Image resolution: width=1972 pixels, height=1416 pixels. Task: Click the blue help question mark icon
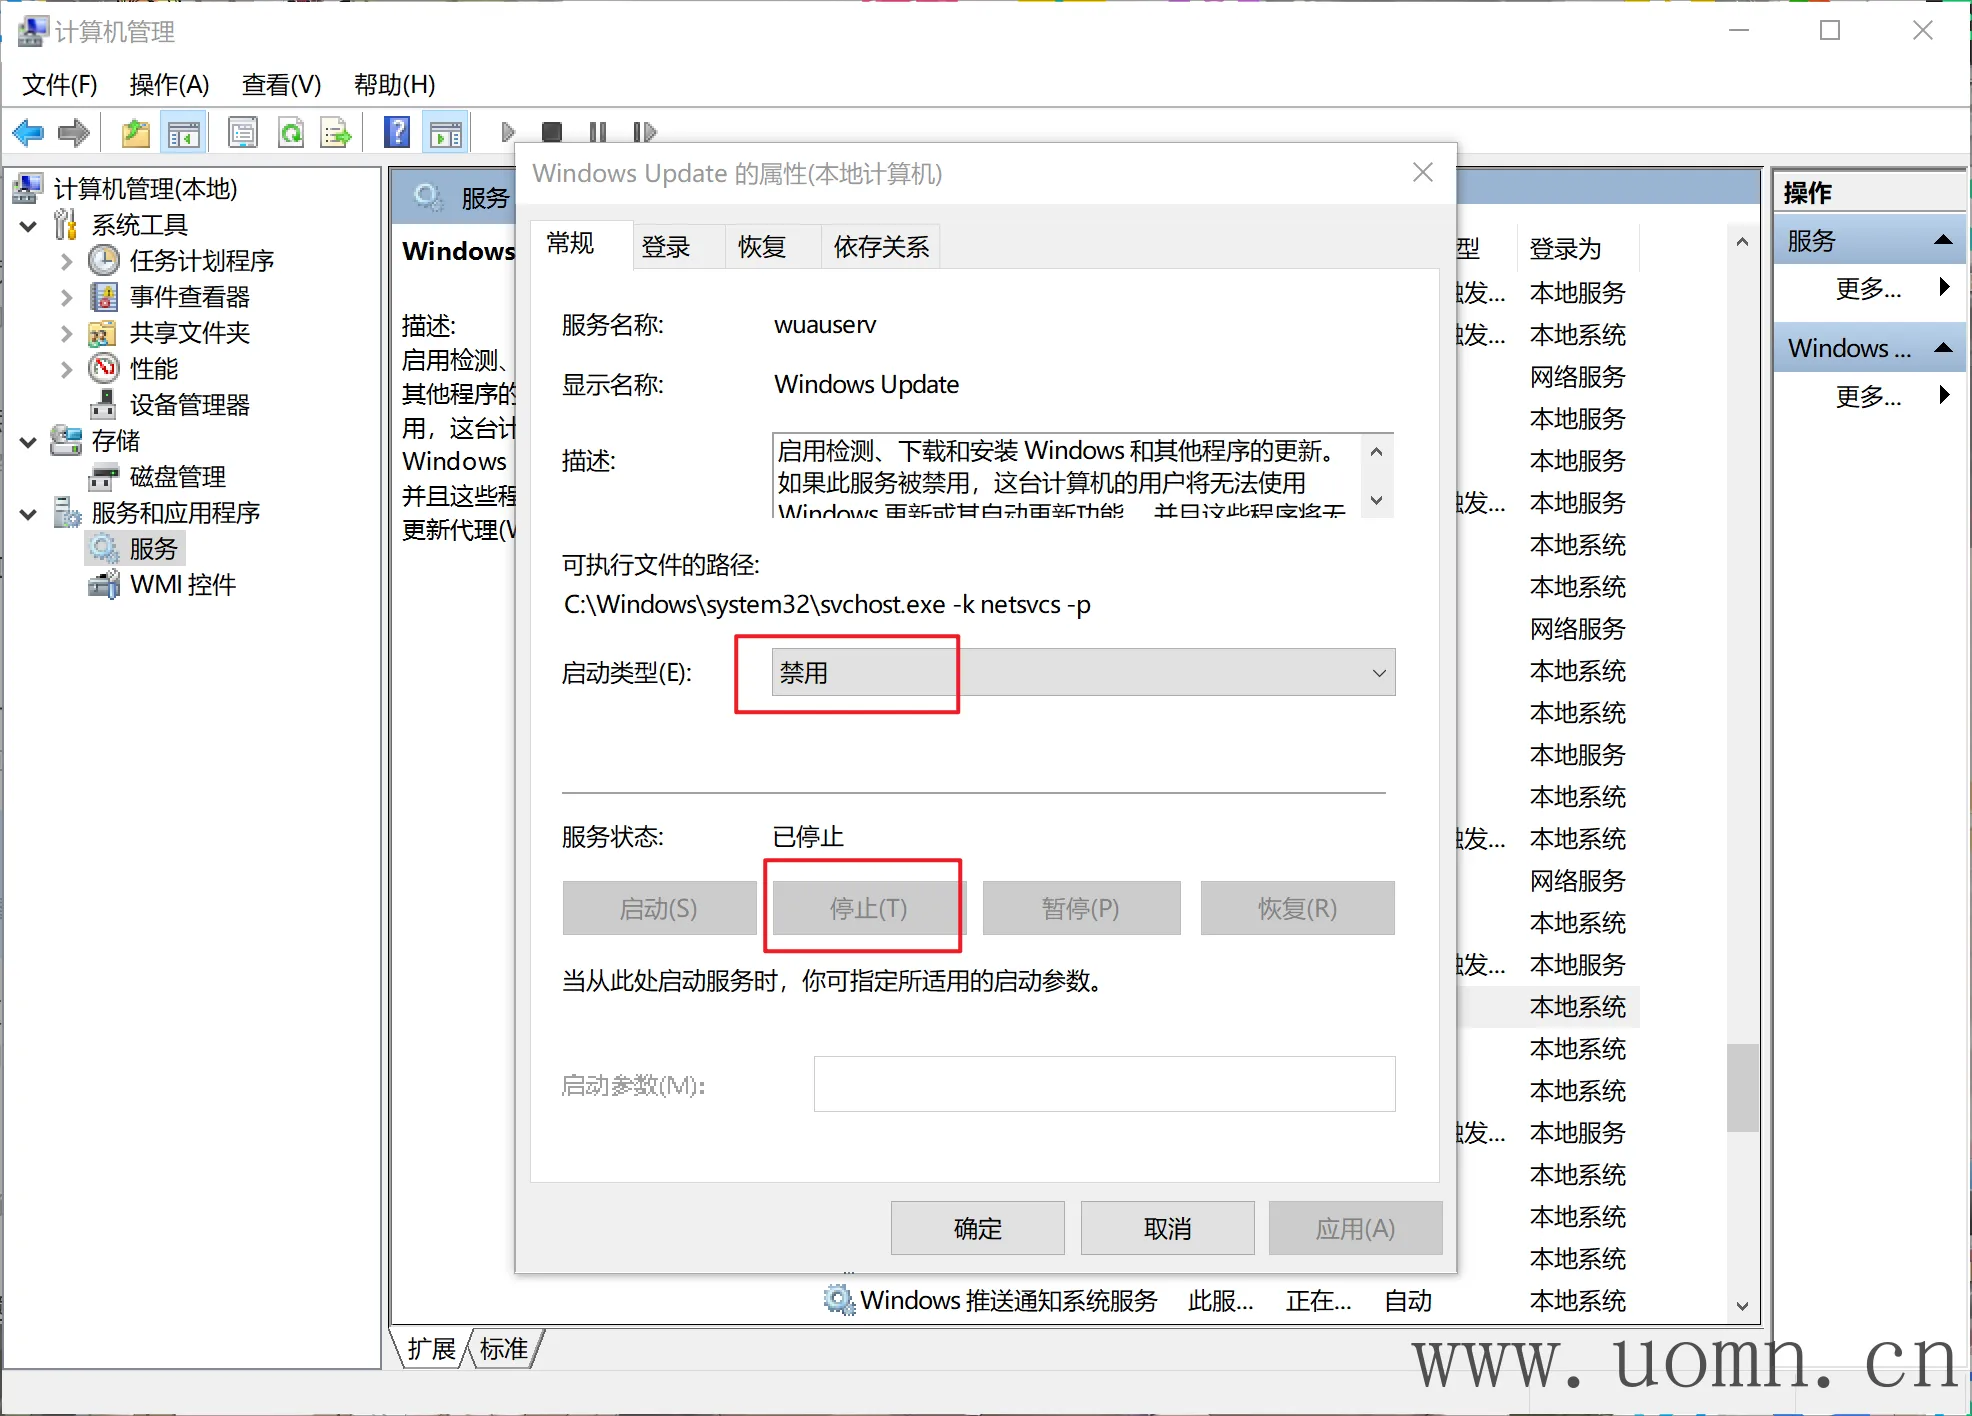[397, 132]
